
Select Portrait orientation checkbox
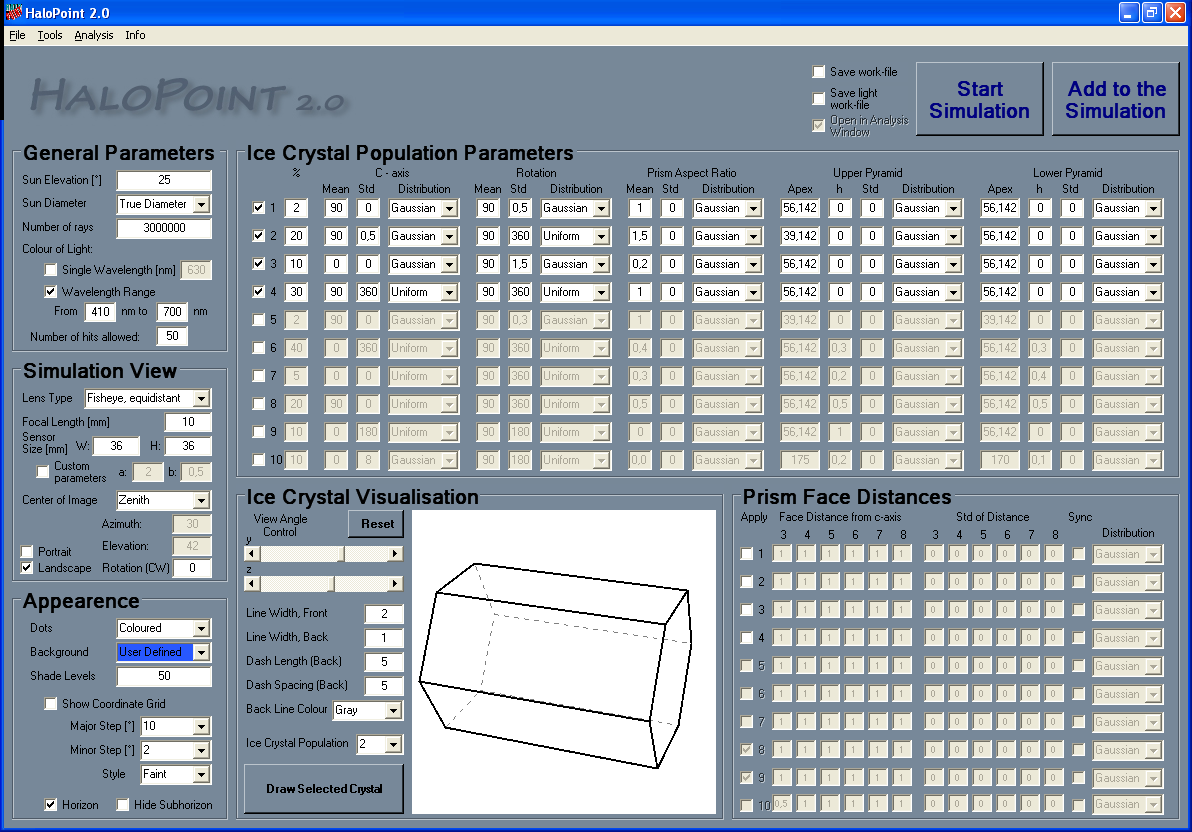pos(27,551)
